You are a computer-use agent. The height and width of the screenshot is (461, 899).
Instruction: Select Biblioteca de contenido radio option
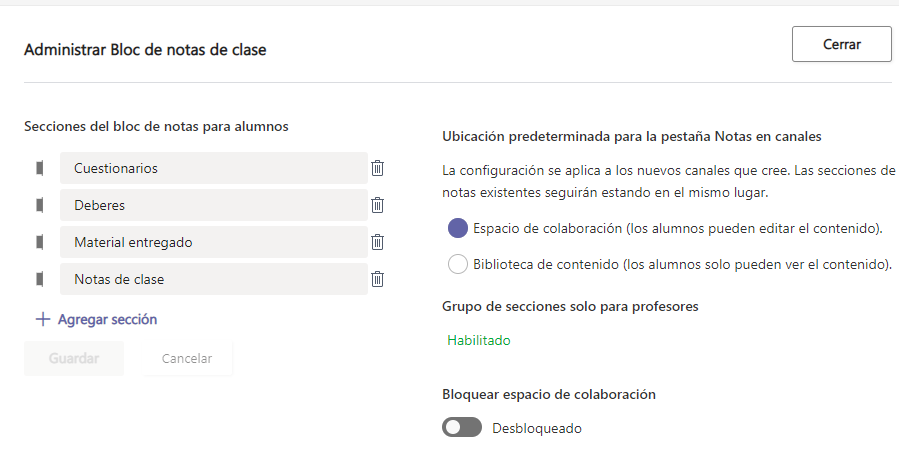tap(458, 265)
